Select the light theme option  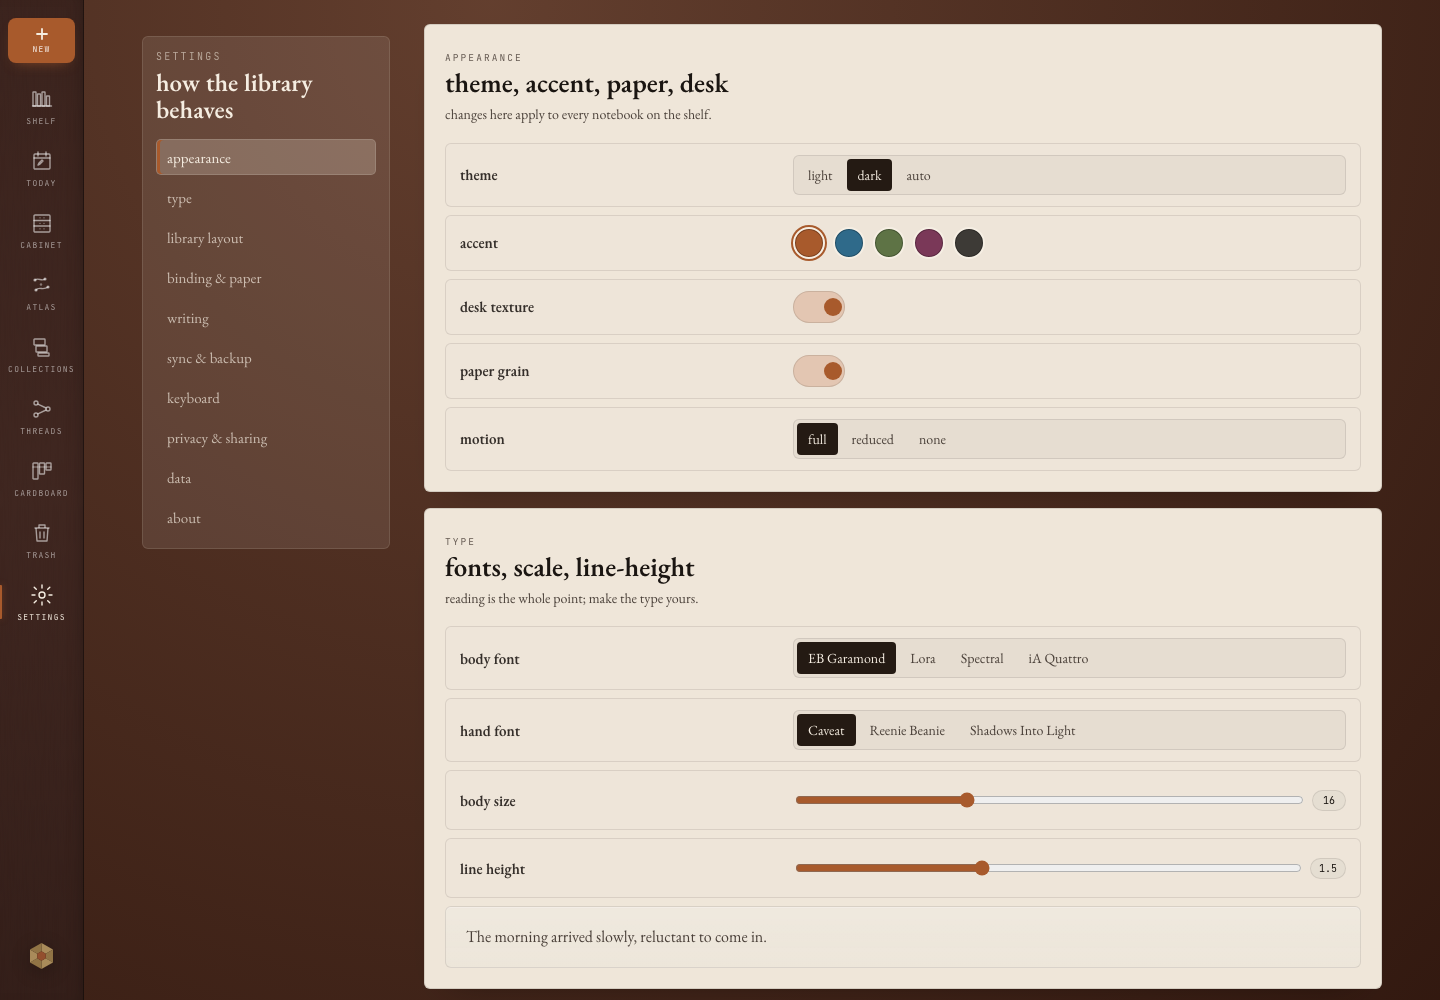coord(820,175)
